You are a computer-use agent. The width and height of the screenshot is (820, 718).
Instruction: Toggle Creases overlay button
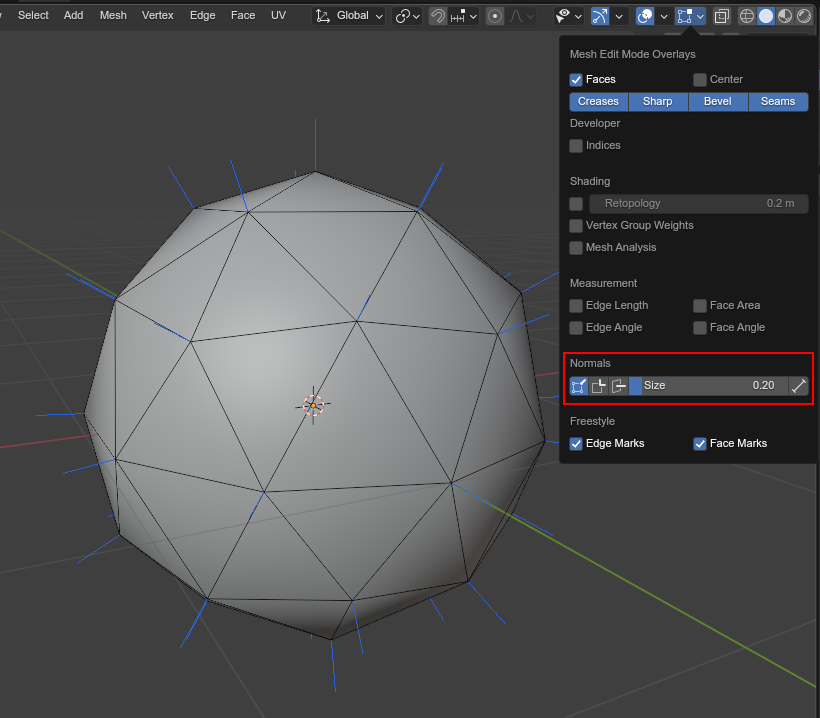pyautogui.click(x=598, y=101)
